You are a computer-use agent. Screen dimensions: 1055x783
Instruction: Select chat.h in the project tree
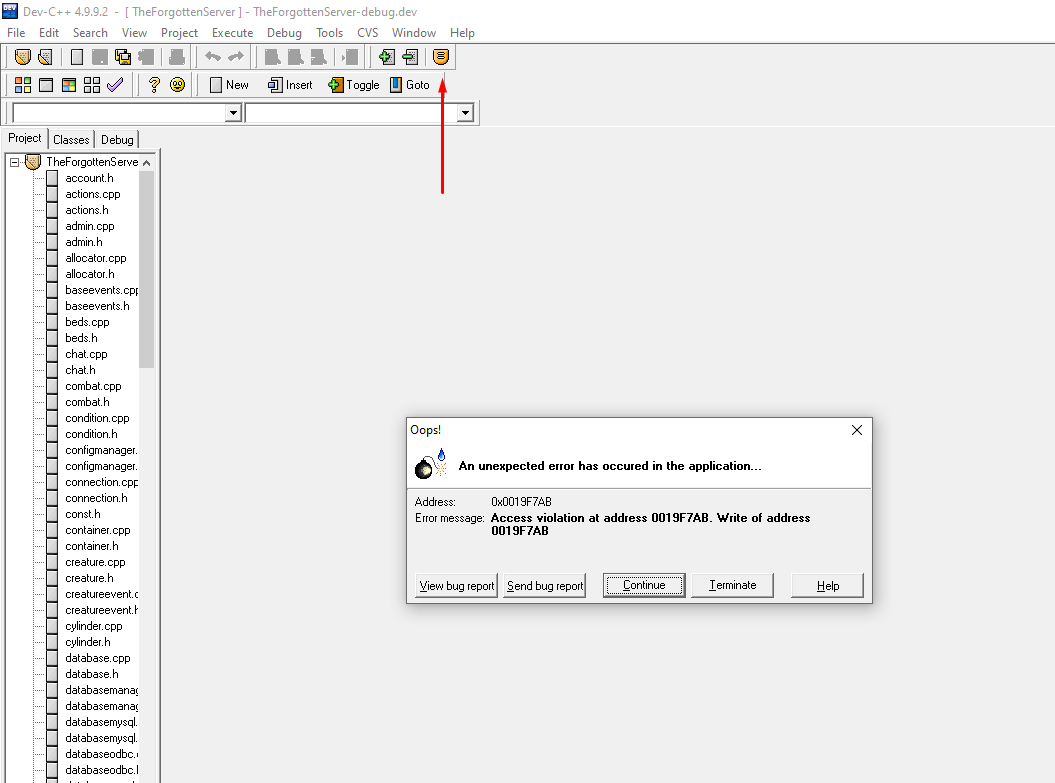pos(81,370)
